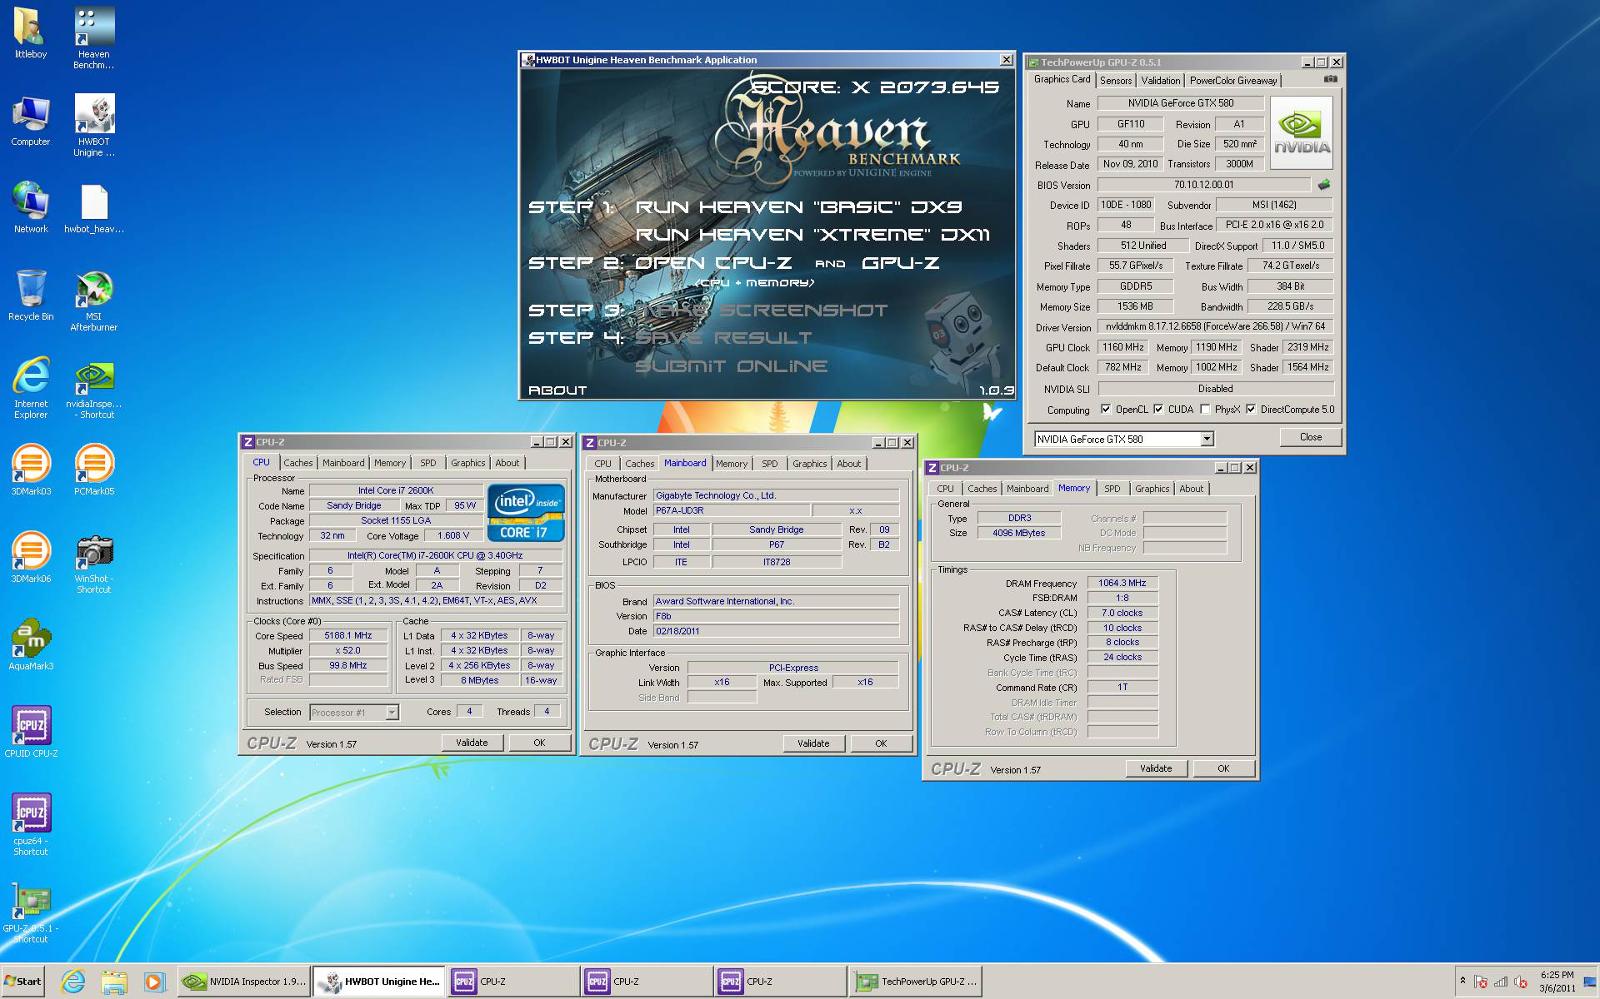Screen dimensions: 1600x999
Task: Switch to Sensors tab in GPU-Z
Action: 1116,80
